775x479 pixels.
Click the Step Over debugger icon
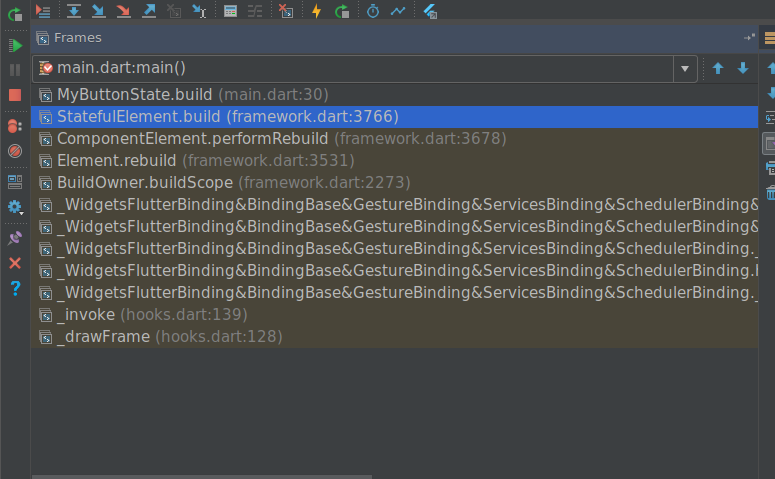[x=74, y=11]
